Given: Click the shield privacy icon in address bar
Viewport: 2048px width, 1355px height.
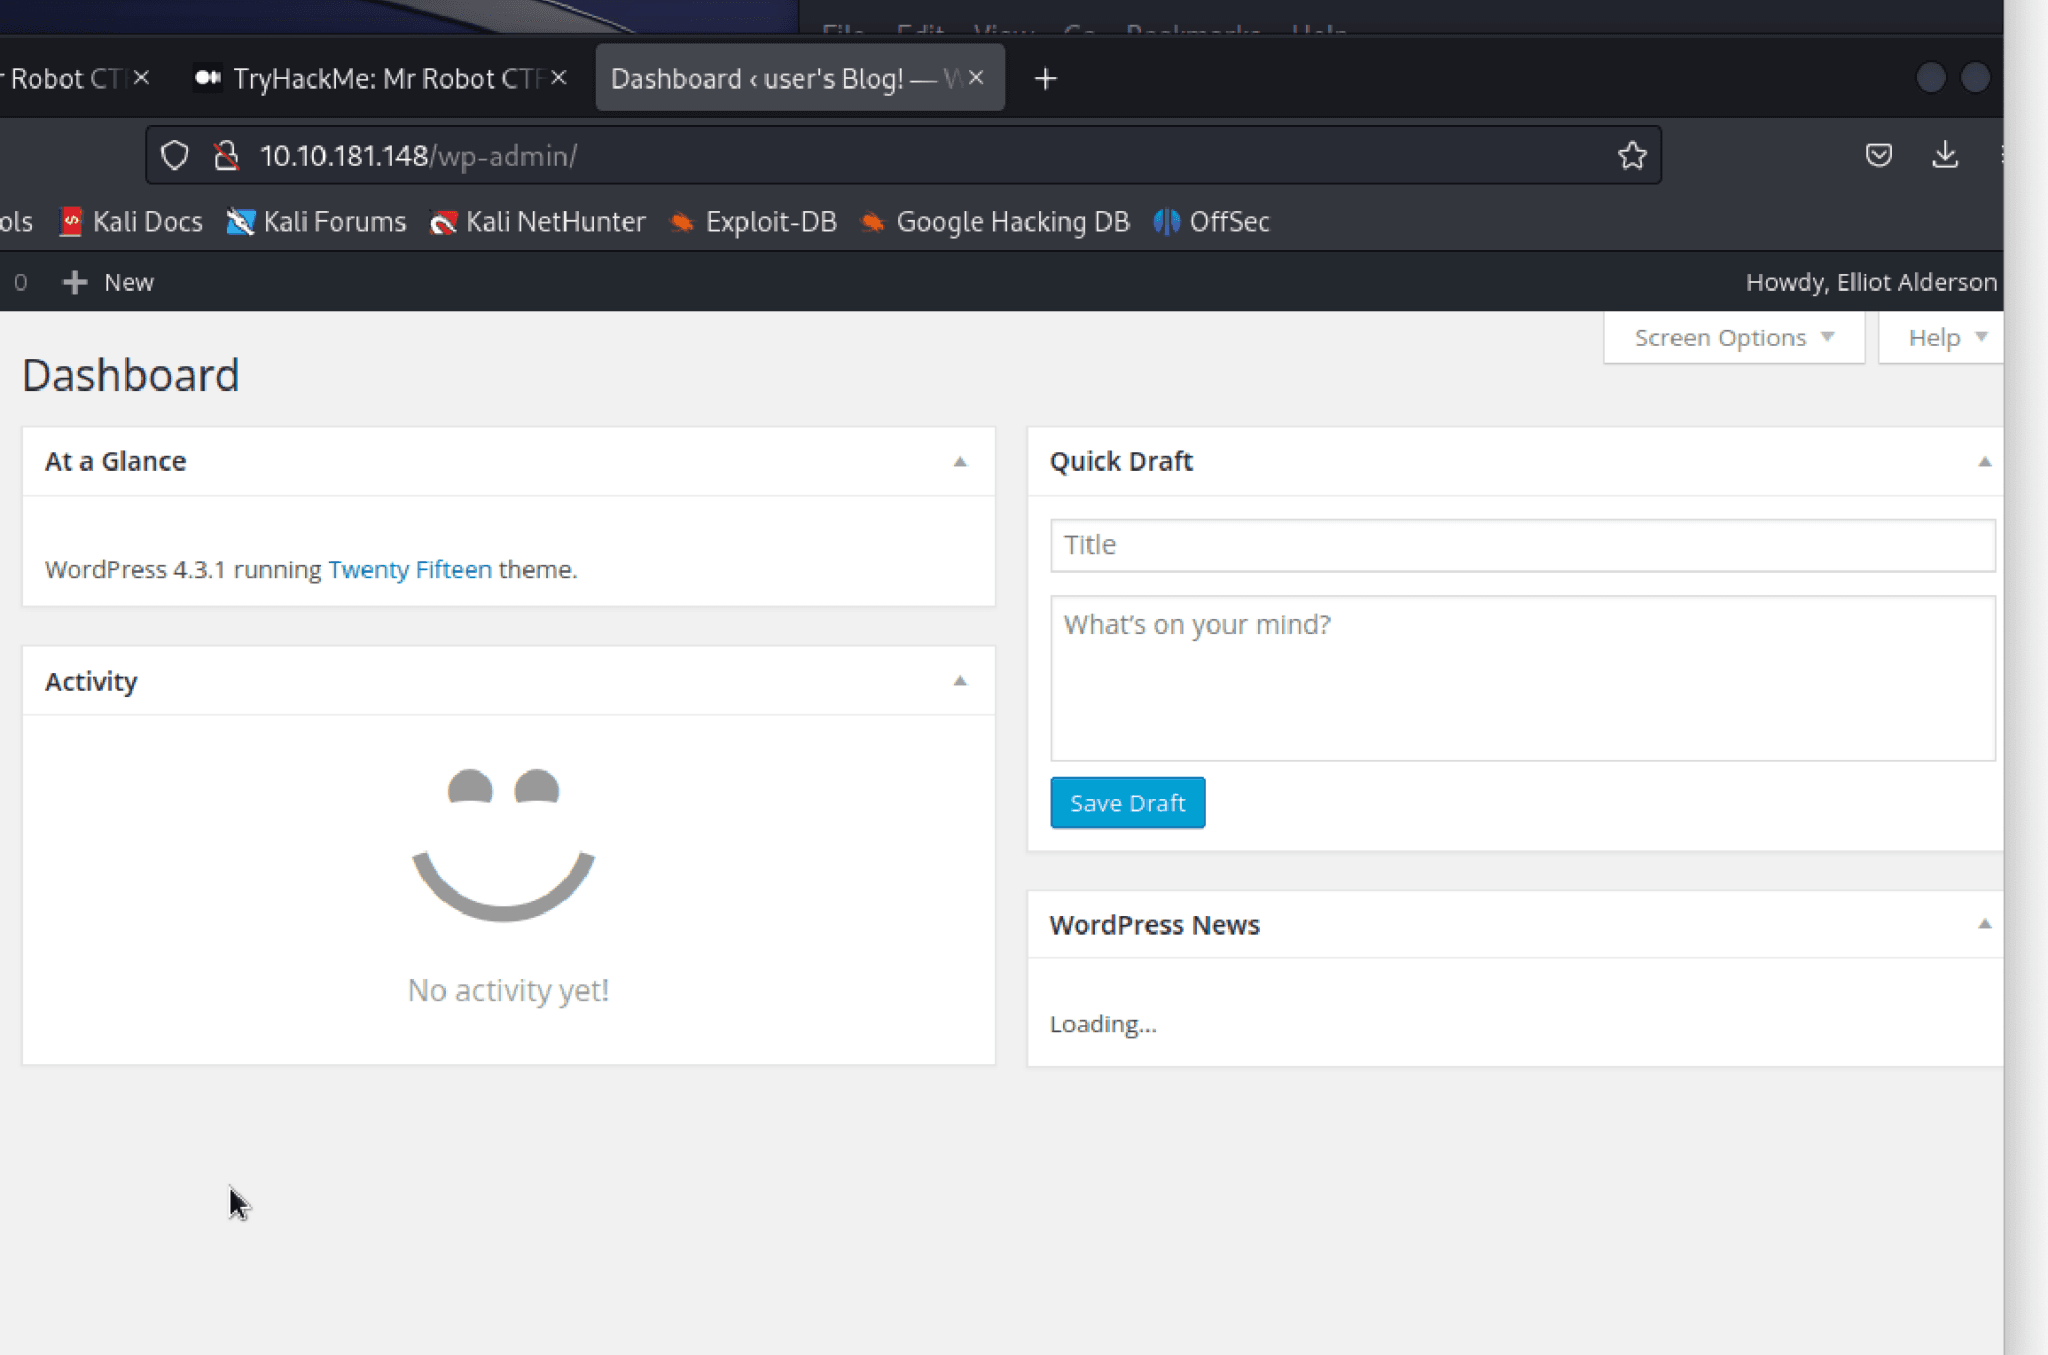Looking at the screenshot, I should (174, 155).
